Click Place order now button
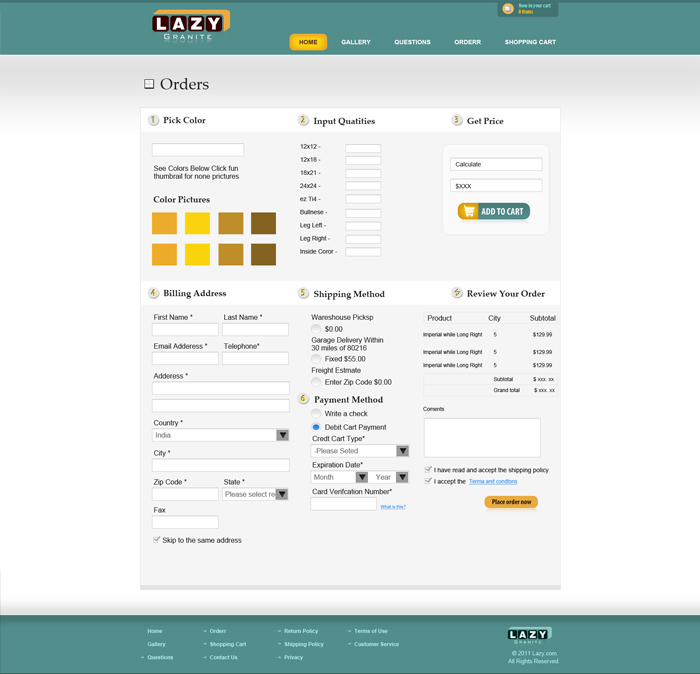This screenshot has height=674, width=700. 511,502
